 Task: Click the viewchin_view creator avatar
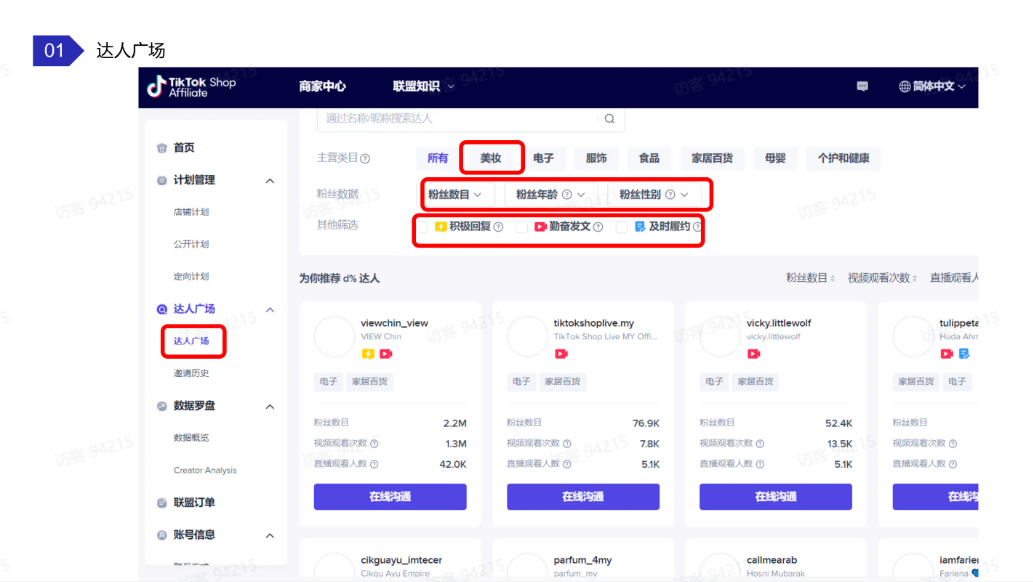[x=335, y=337]
